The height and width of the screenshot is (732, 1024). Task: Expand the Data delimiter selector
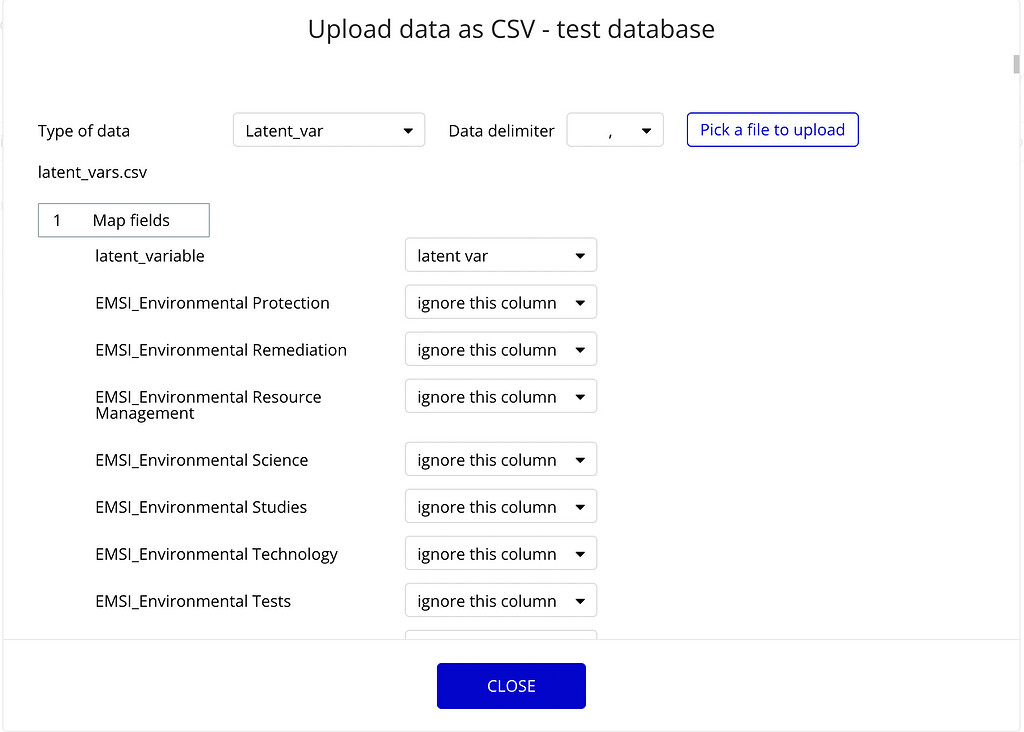coord(614,129)
